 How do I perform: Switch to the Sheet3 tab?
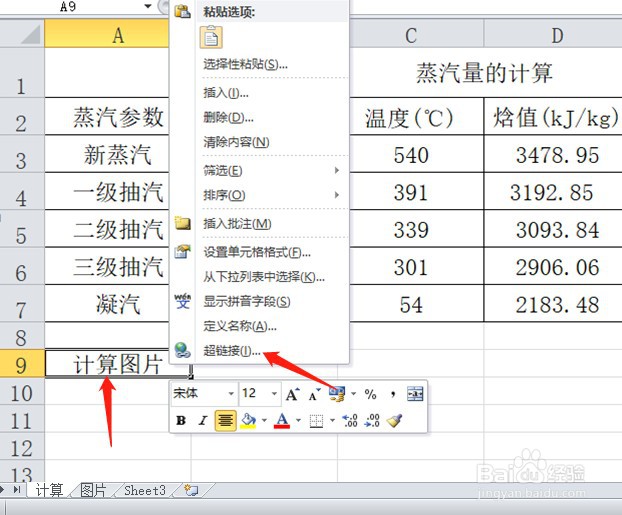[x=145, y=490]
